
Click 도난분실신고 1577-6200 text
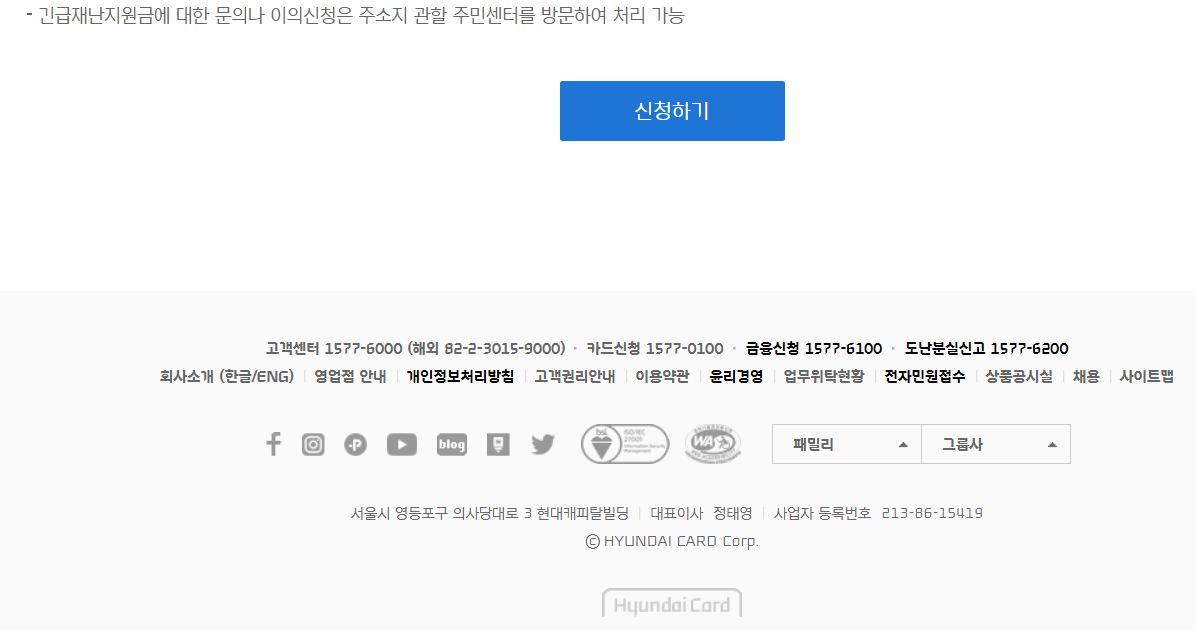986,349
